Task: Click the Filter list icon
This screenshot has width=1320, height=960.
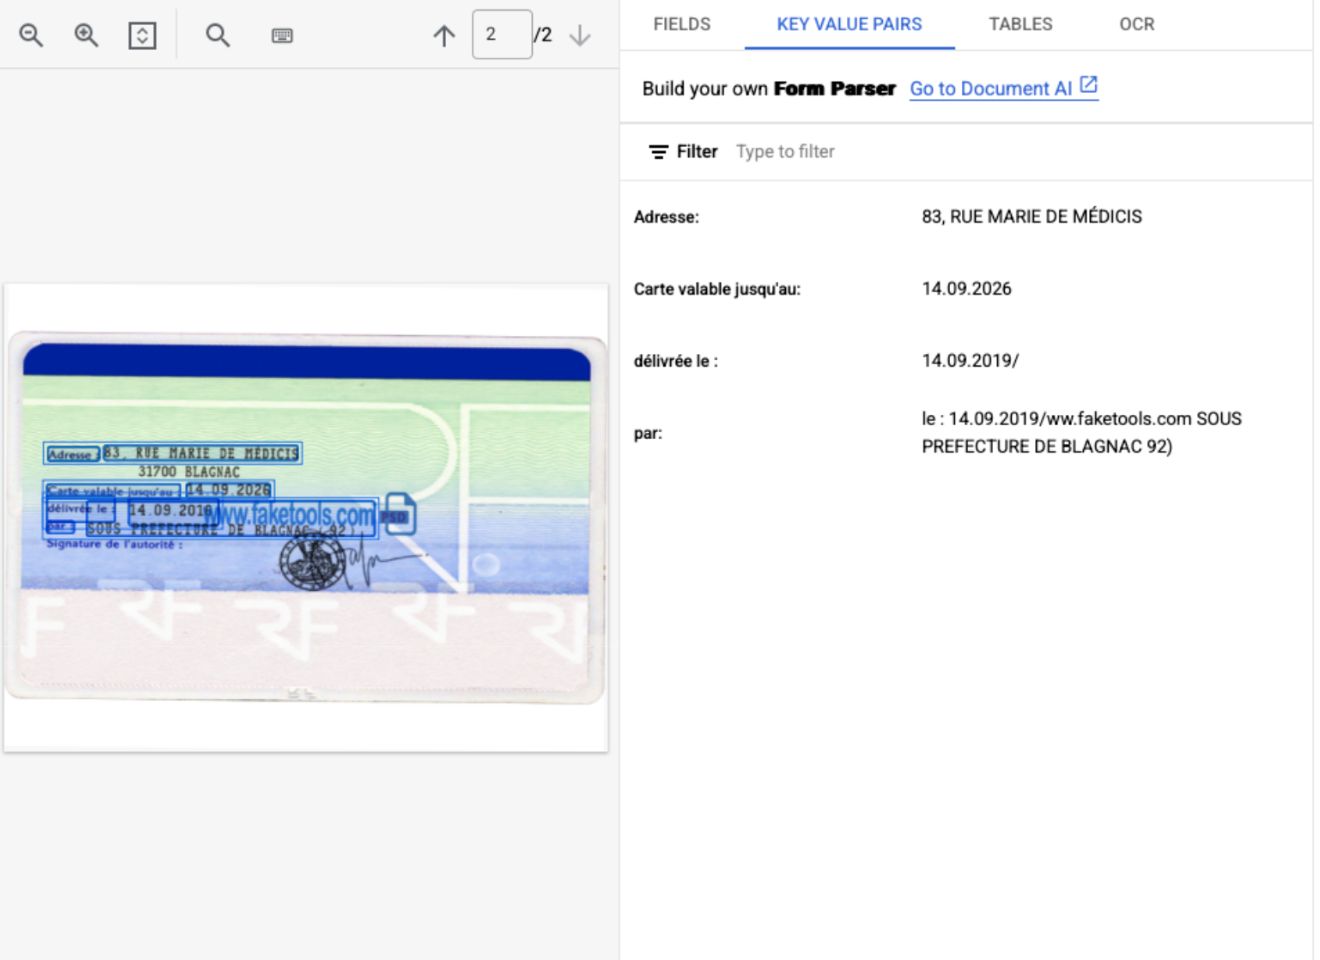Action: [x=658, y=152]
